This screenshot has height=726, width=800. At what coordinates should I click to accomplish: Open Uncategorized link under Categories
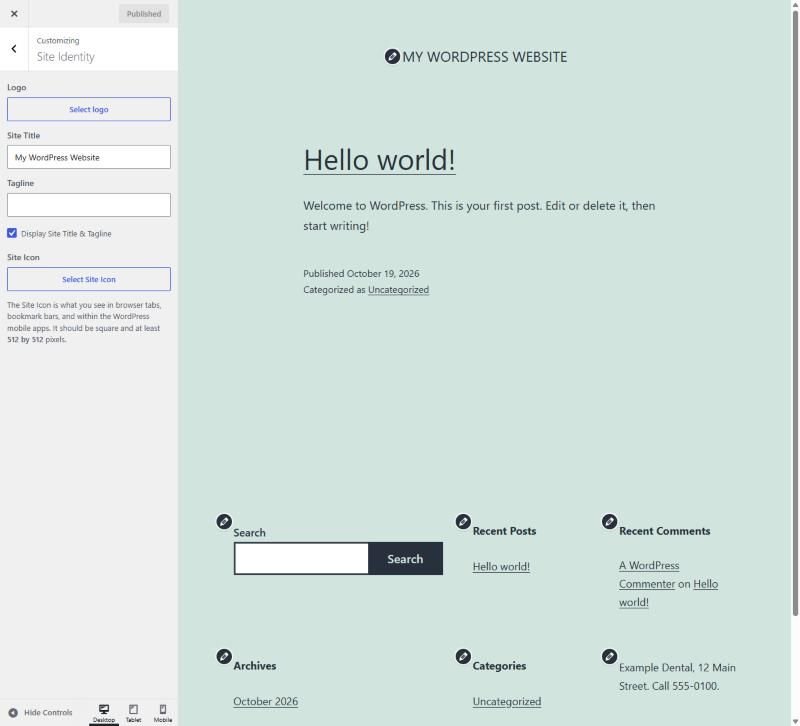pyautogui.click(x=507, y=702)
